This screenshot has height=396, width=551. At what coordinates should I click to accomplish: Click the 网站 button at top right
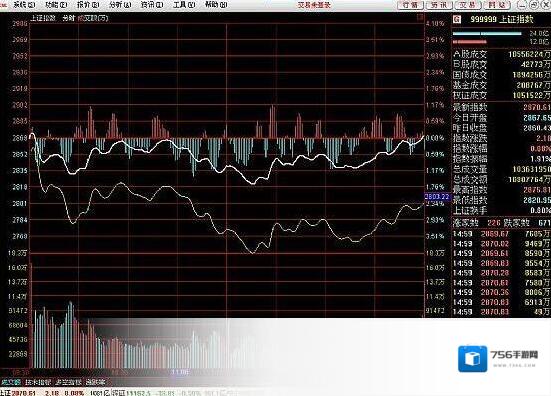pyautogui.click(x=497, y=5)
